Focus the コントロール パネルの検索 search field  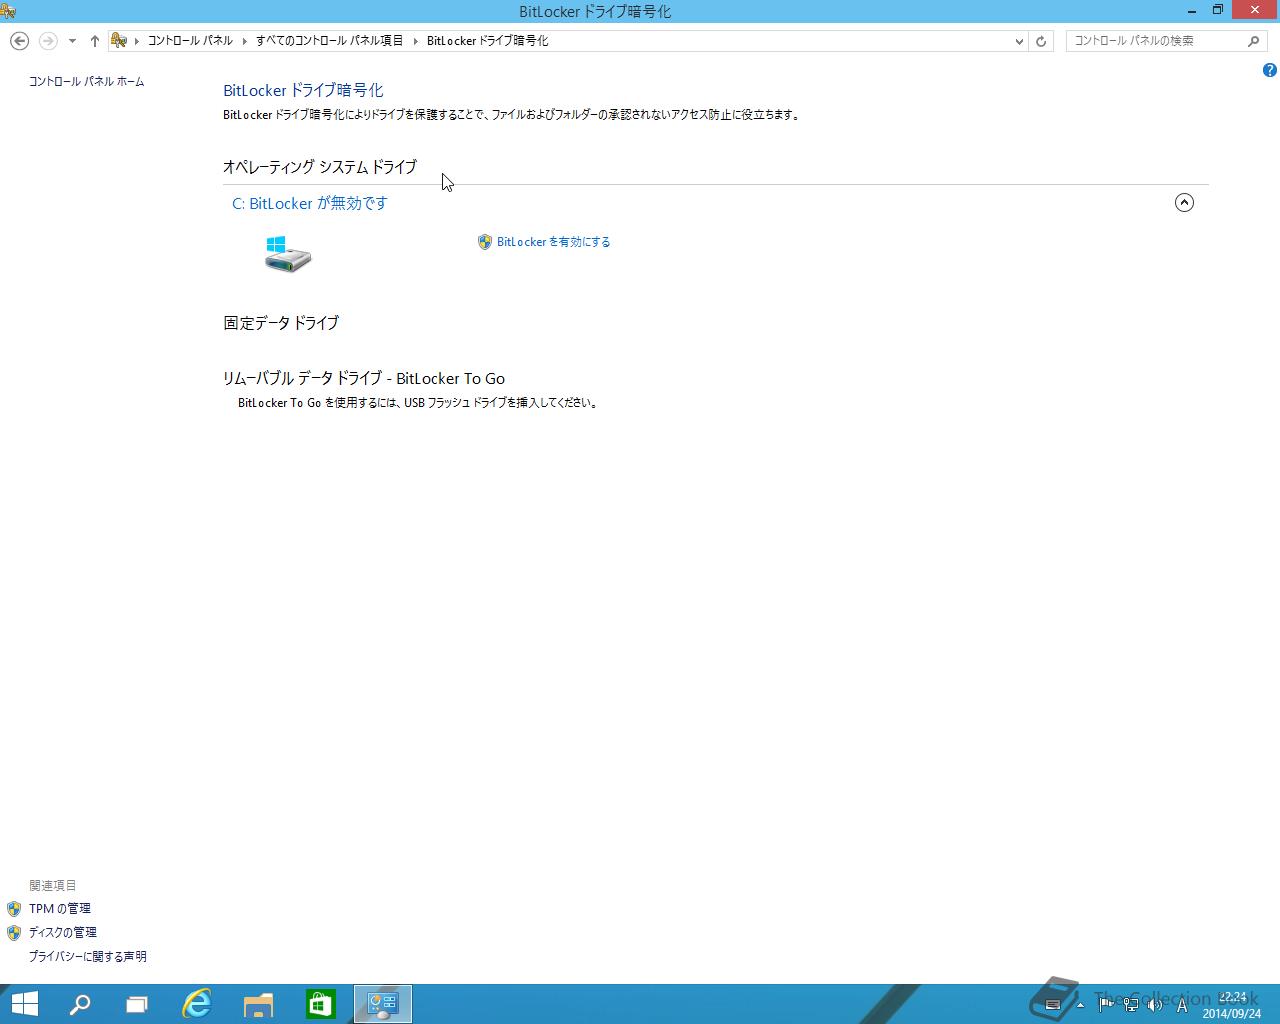coord(1155,41)
